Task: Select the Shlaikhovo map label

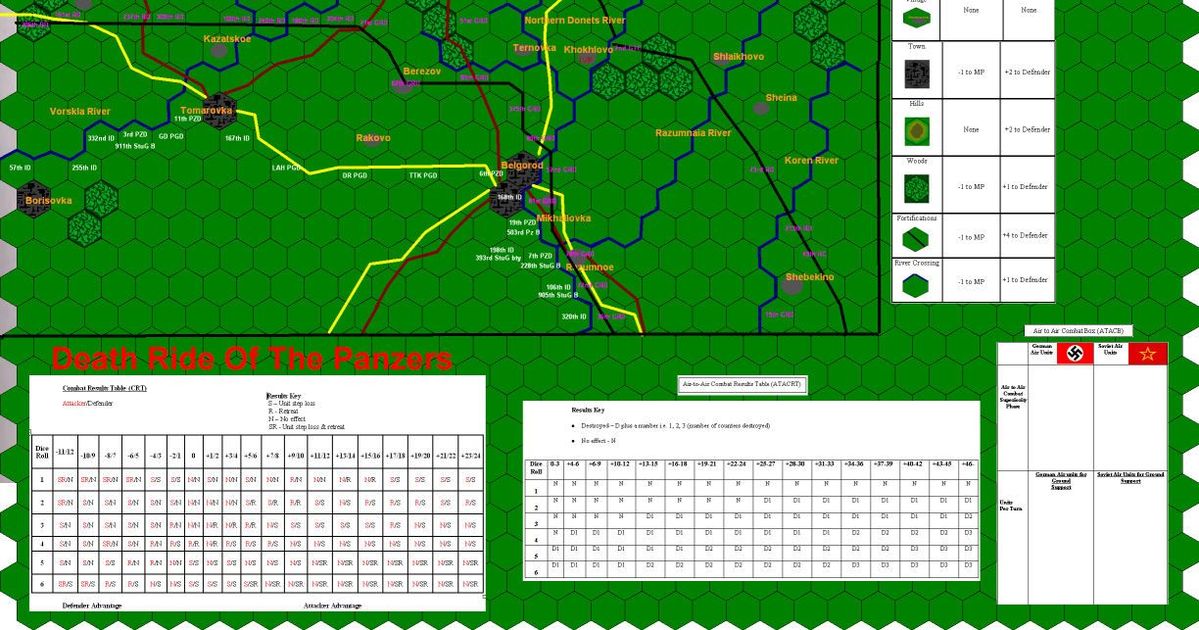Action: click(x=739, y=57)
